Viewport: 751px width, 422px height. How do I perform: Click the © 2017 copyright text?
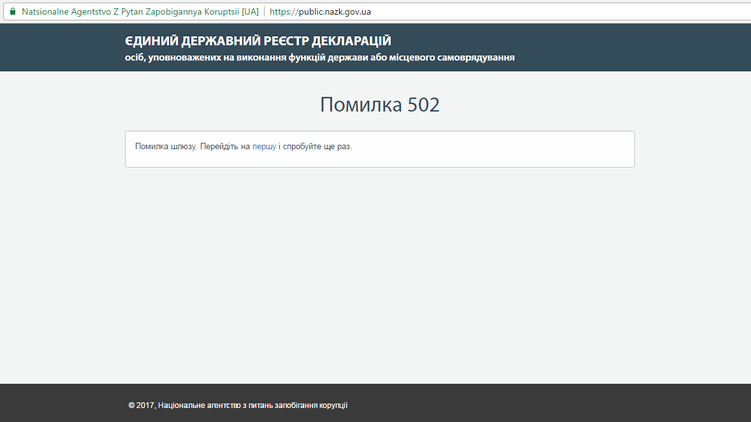[x=141, y=405]
